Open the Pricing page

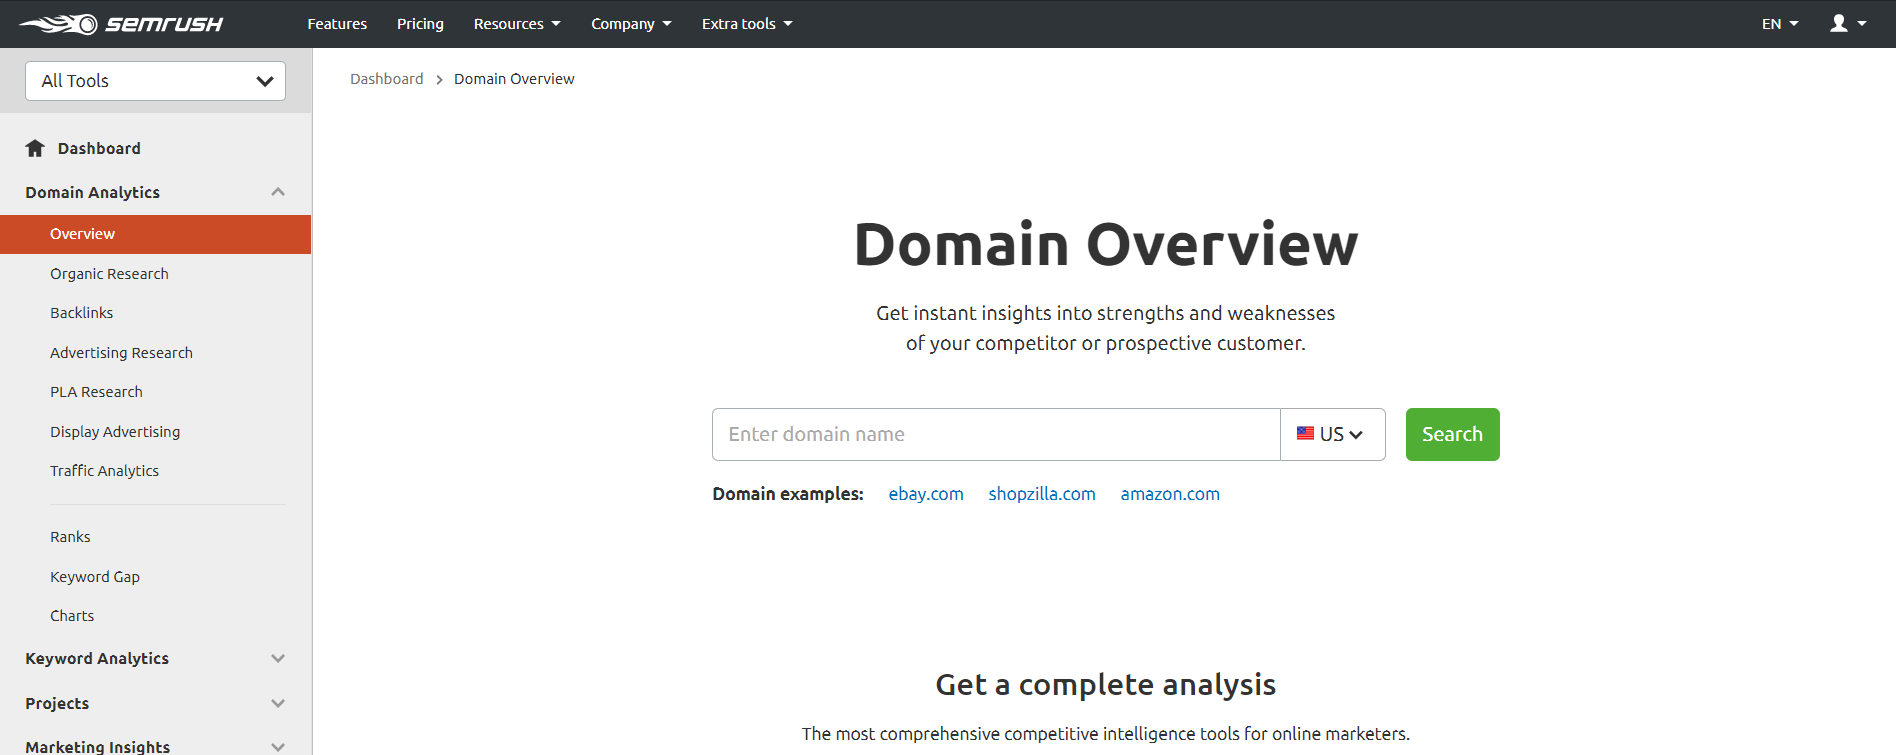(420, 24)
